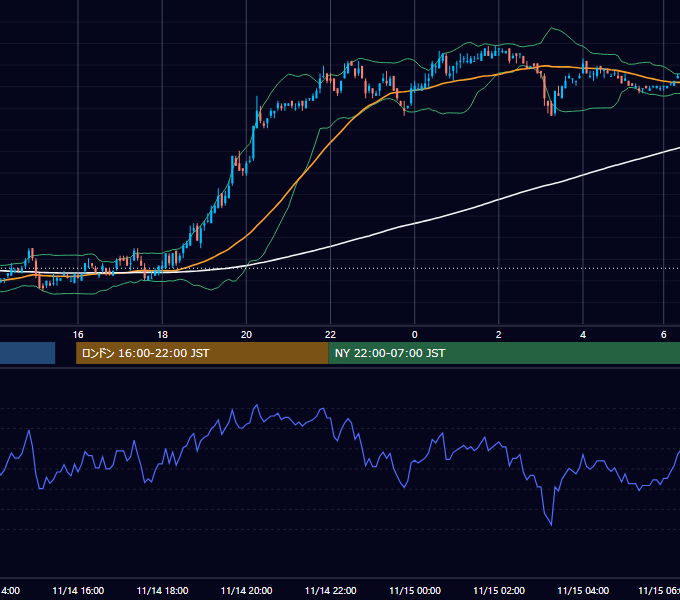Click the 4 hour label on upper axis

tap(583, 335)
